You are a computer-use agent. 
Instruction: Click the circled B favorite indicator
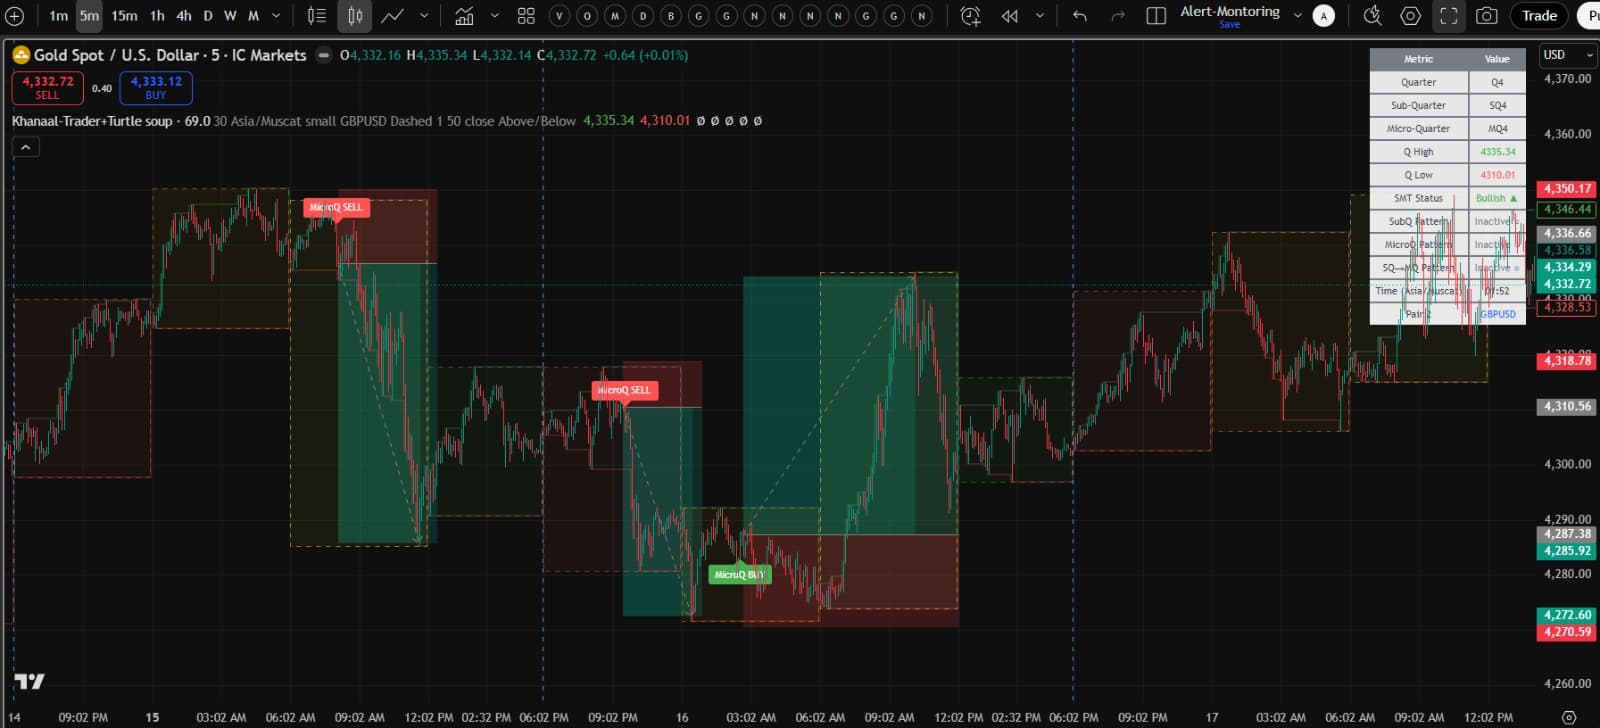(671, 16)
